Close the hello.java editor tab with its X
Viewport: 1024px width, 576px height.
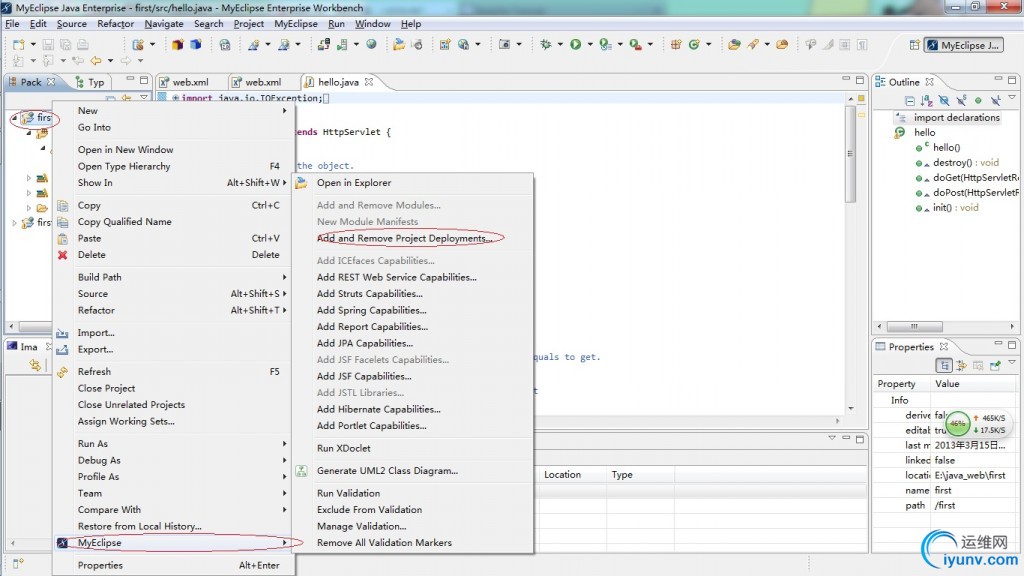click(369, 82)
